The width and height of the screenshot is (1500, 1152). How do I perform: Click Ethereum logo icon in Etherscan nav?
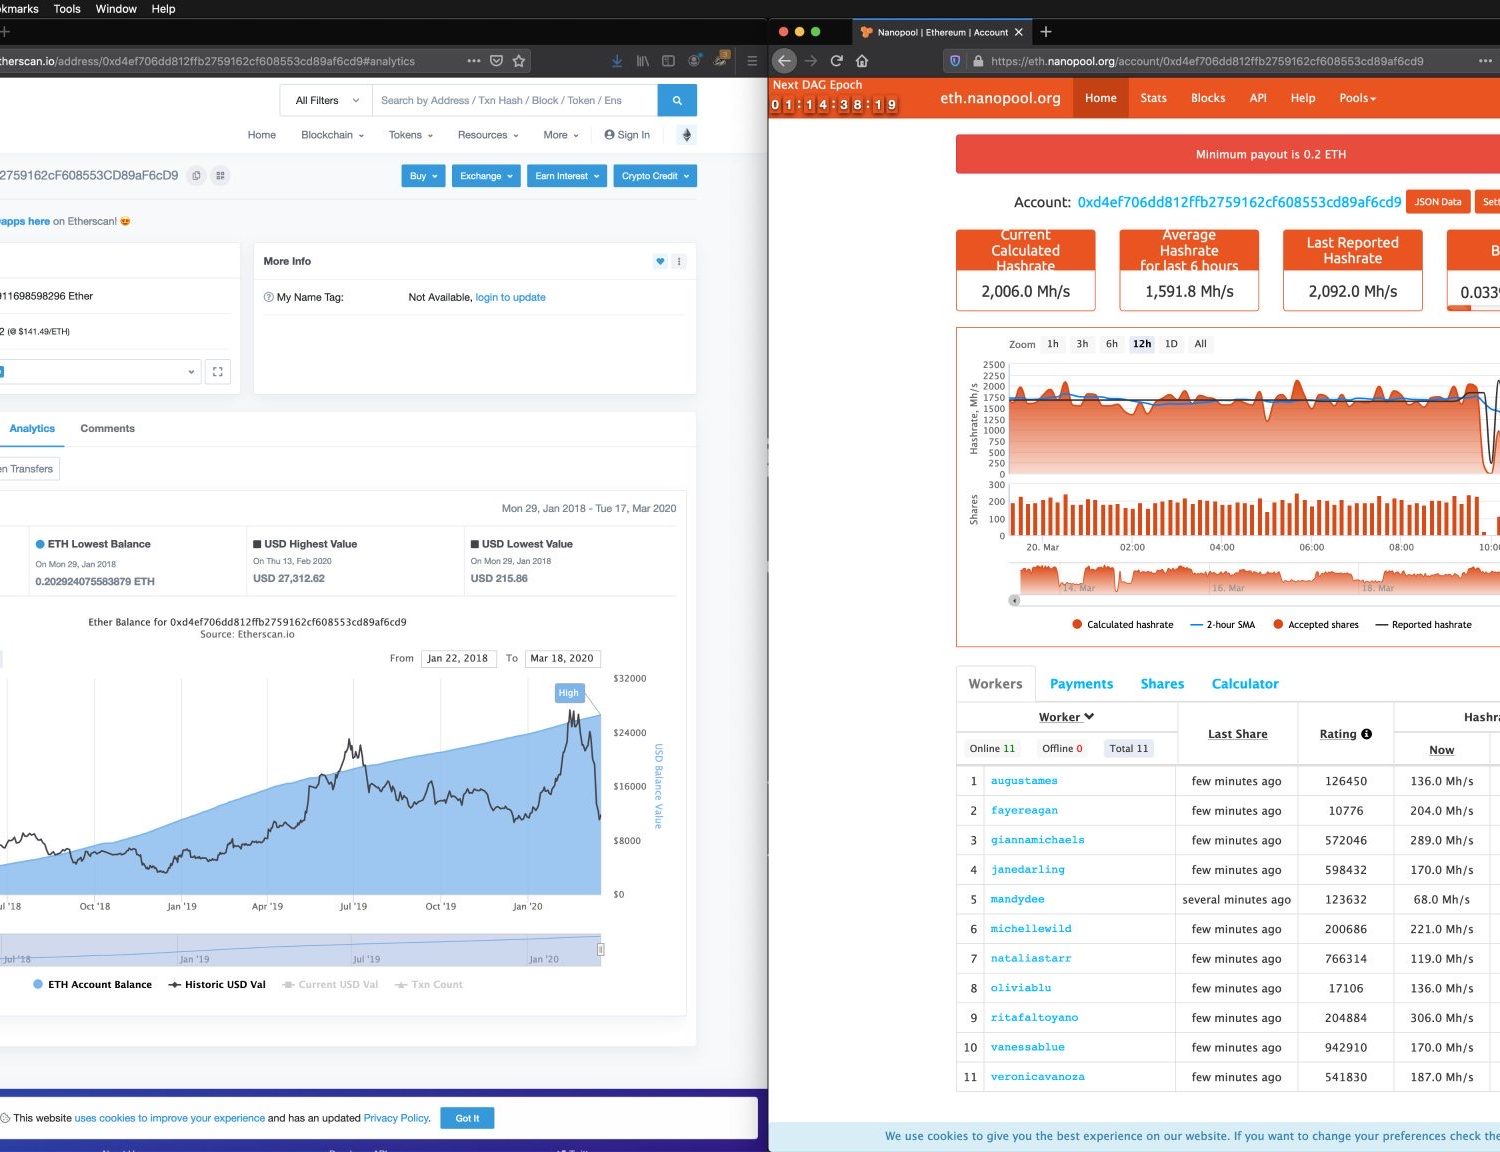click(x=686, y=135)
